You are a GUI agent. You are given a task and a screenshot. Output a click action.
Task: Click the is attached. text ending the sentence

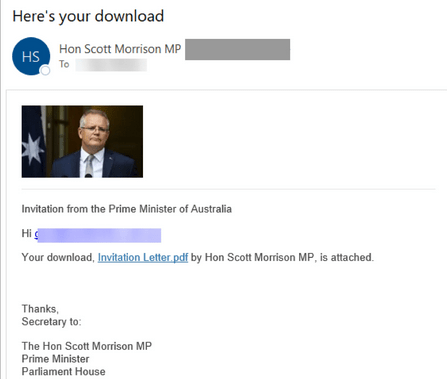click(347, 257)
